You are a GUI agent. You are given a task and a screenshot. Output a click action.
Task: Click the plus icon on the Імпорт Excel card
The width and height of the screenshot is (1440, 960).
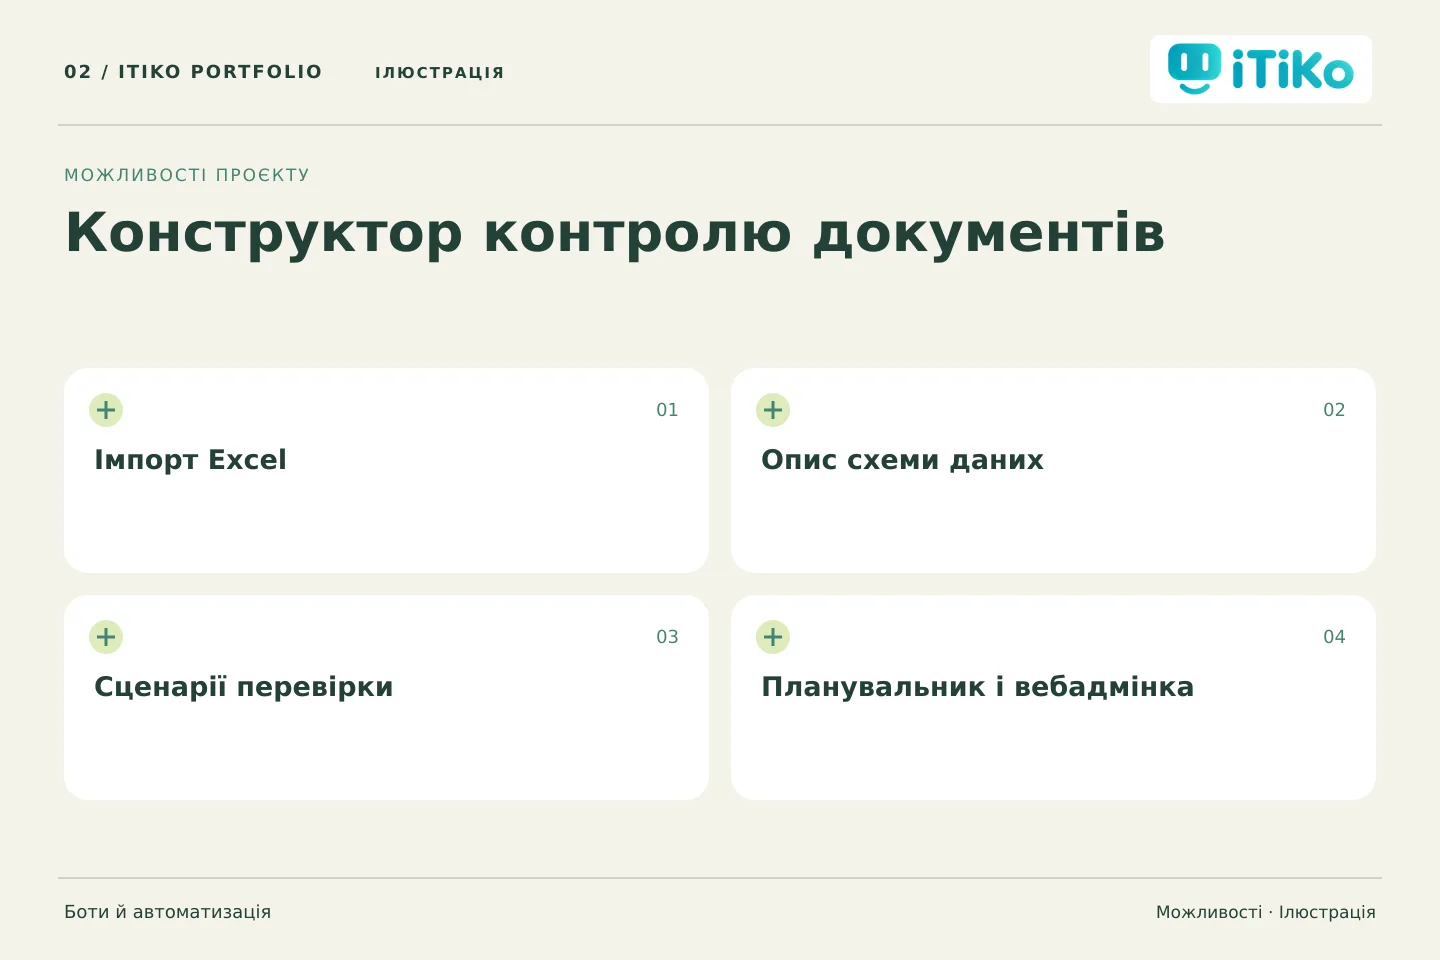coord(106,410)
